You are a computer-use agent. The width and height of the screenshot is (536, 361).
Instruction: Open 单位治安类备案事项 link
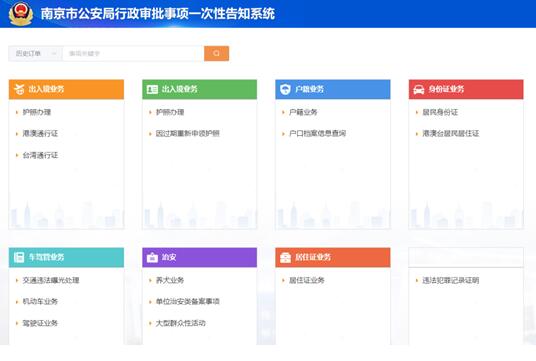(x=188, y=302)
